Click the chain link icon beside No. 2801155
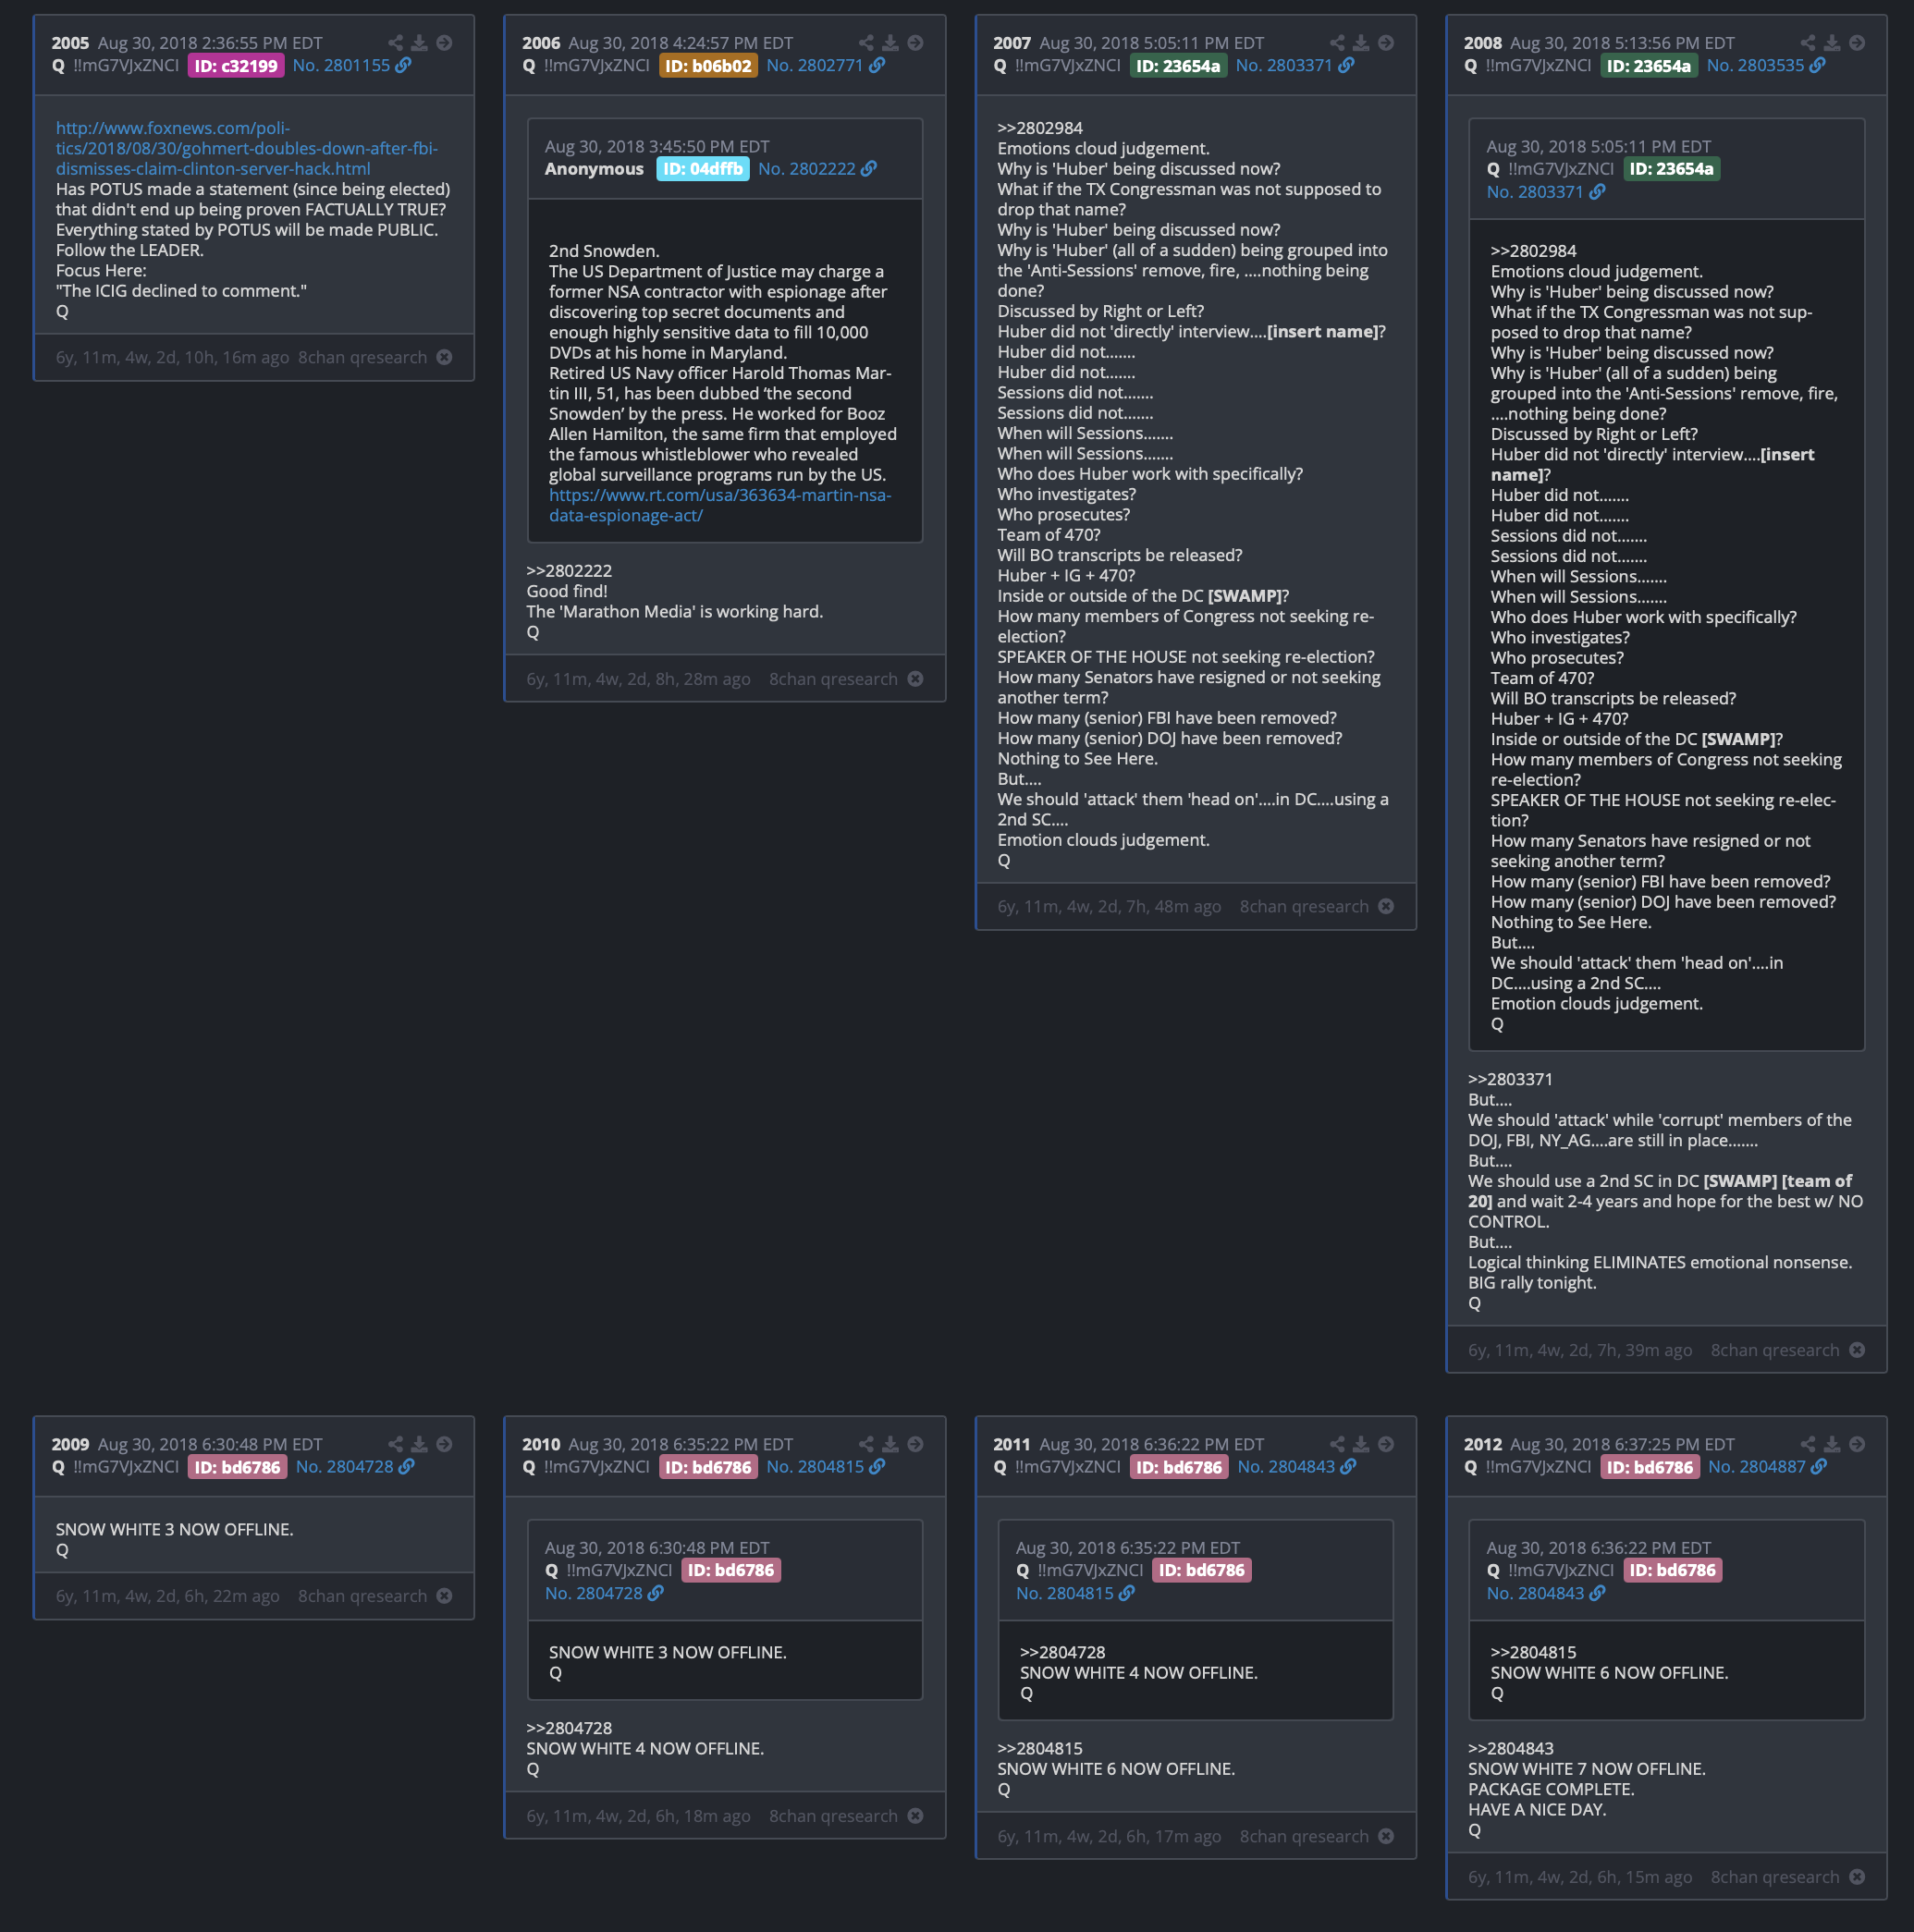This screenshot has width=1914, height=1932. (403, 65)
